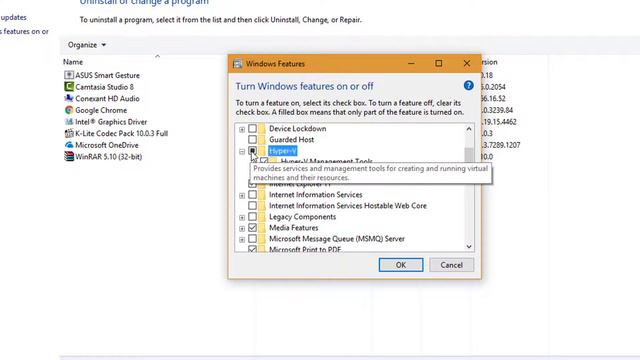
Task: Open the 'features on or' sidebar link
Action: point(24,31)
